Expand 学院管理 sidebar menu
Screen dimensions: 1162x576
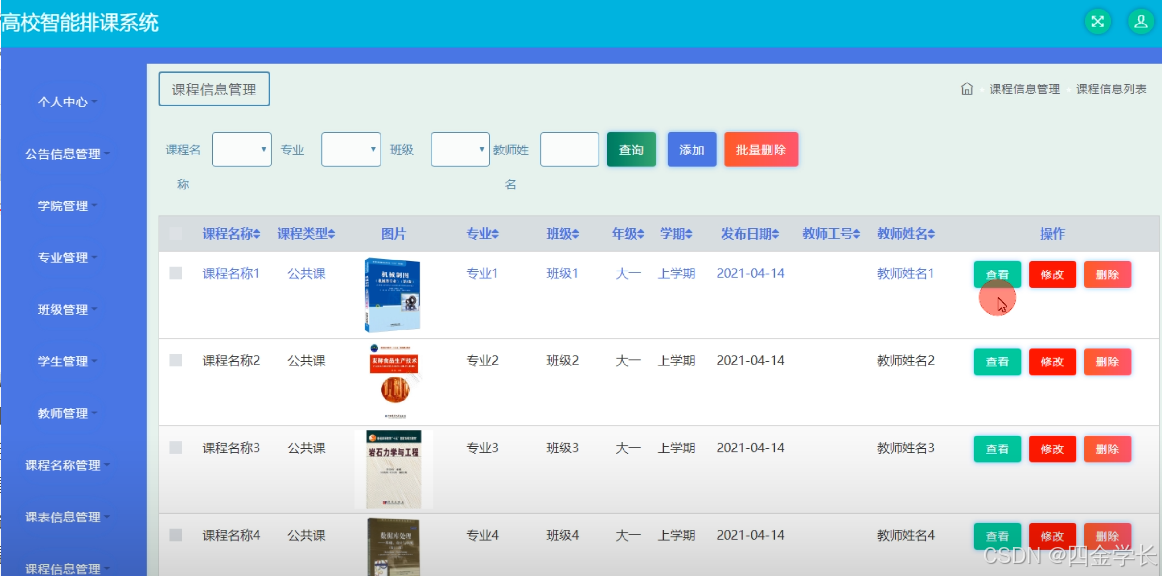pos(67,206)
